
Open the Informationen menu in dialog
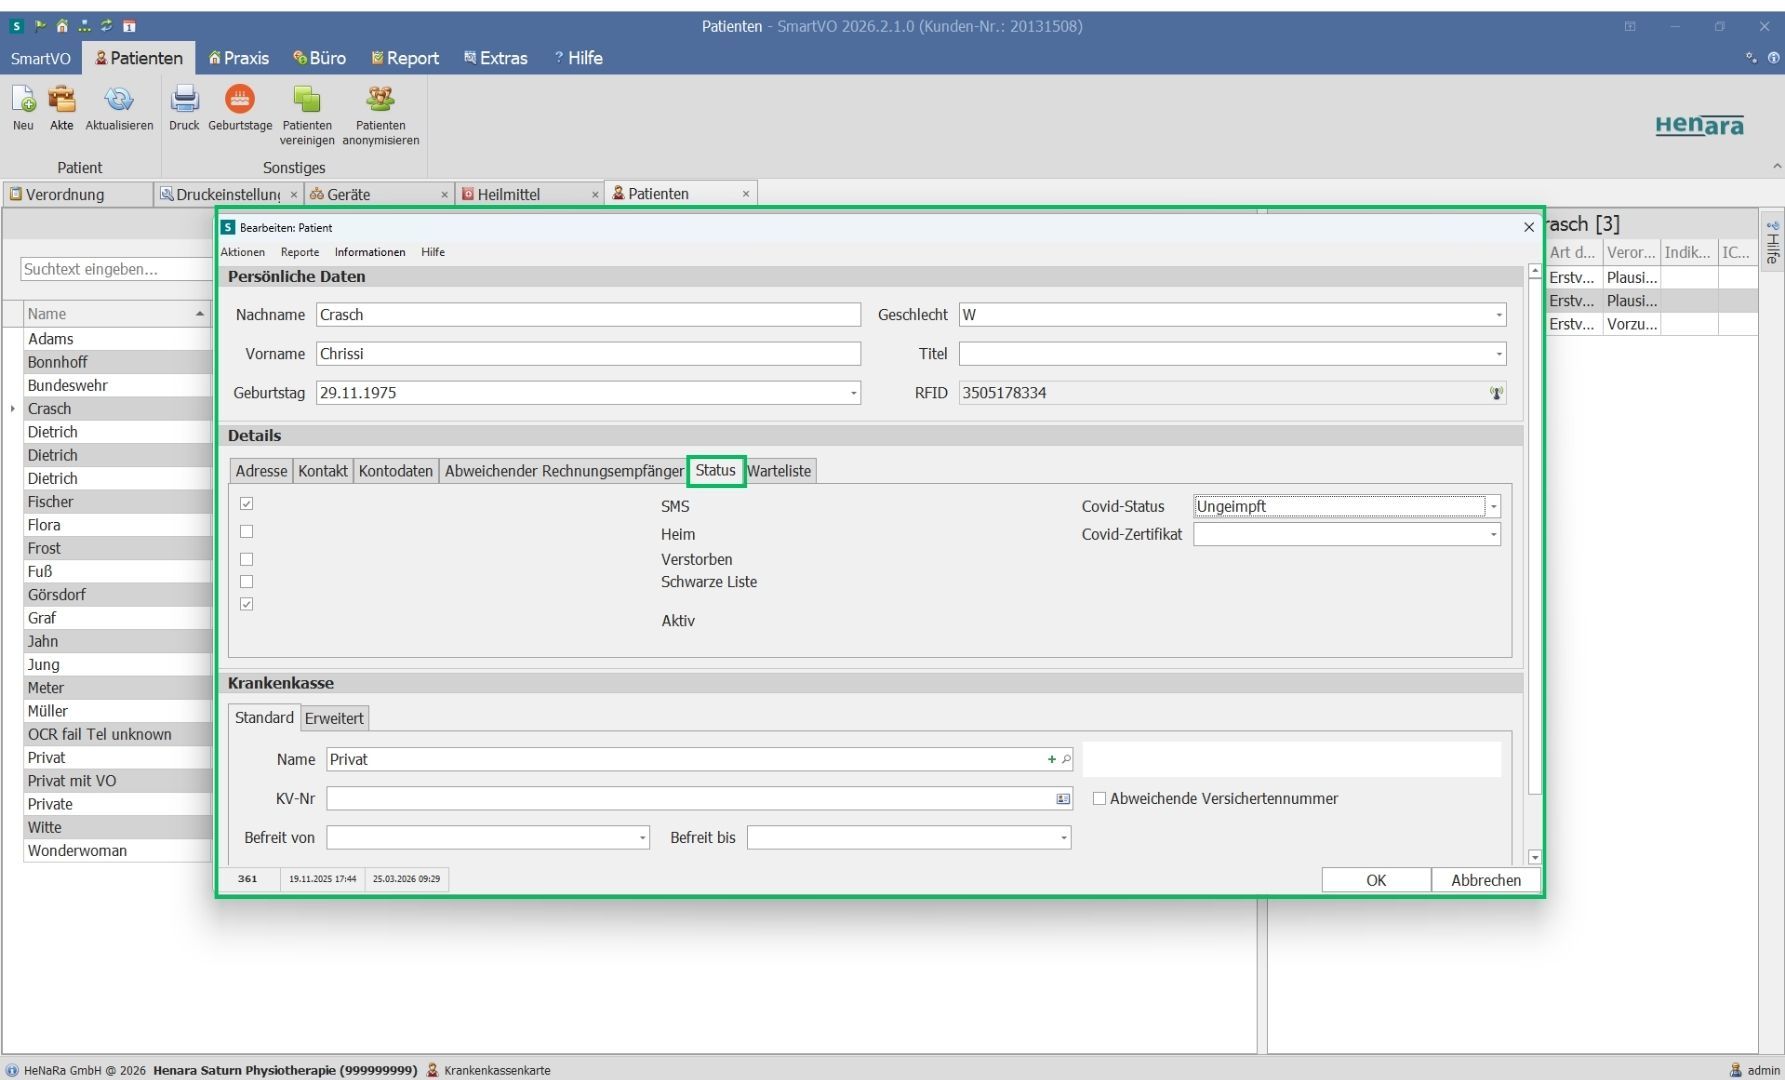pyautogui.click(x=370, y=252)
